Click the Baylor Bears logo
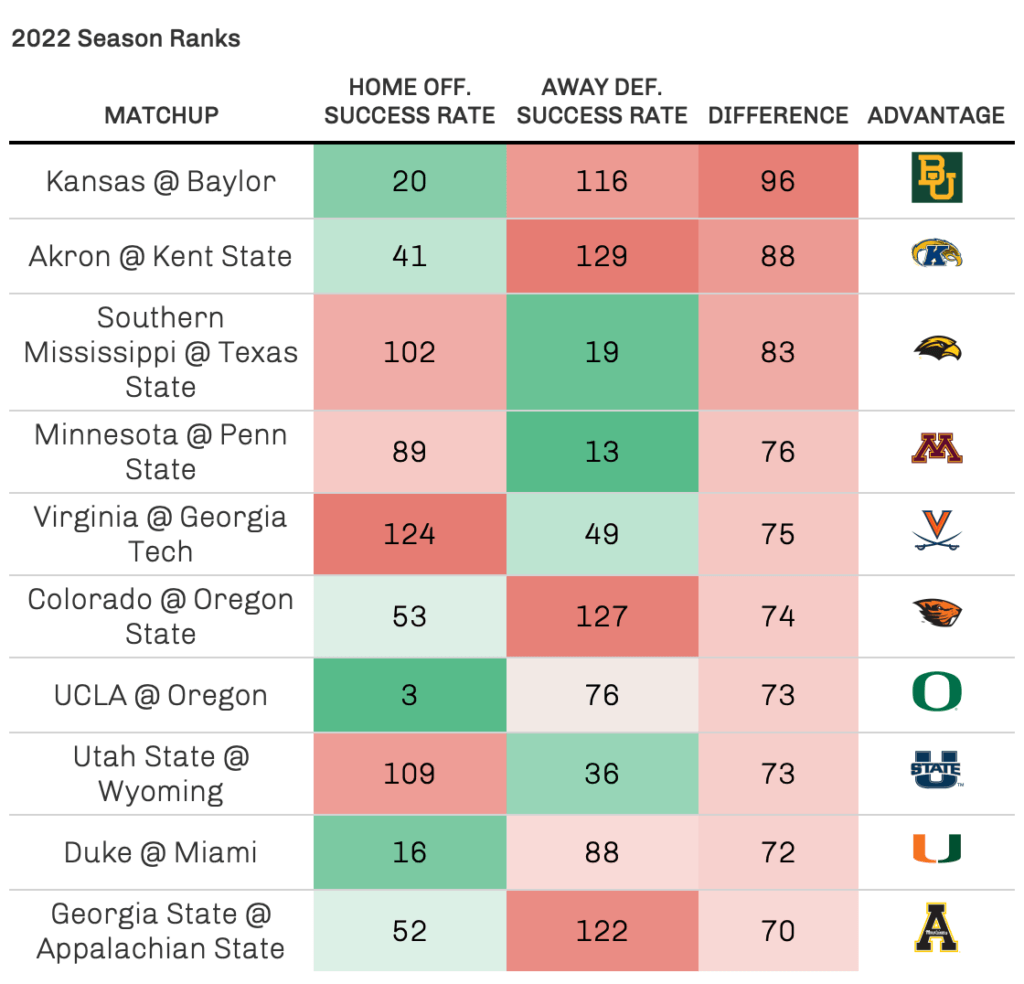The image size is (1024, 984). (936, 180)
